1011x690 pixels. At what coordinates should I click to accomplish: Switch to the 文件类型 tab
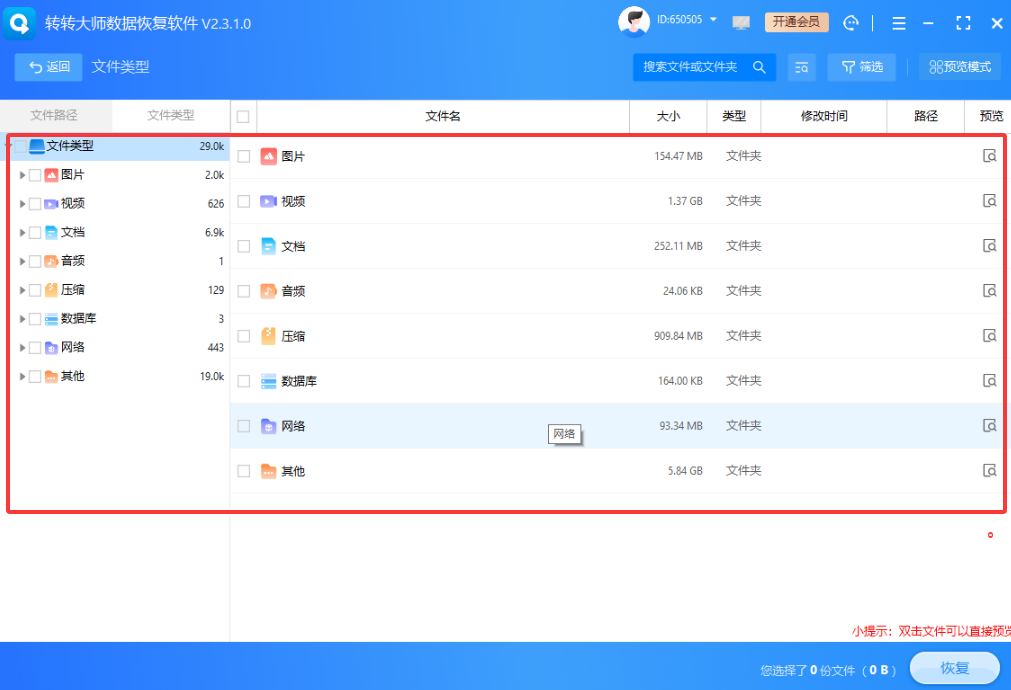pos(171,115)
